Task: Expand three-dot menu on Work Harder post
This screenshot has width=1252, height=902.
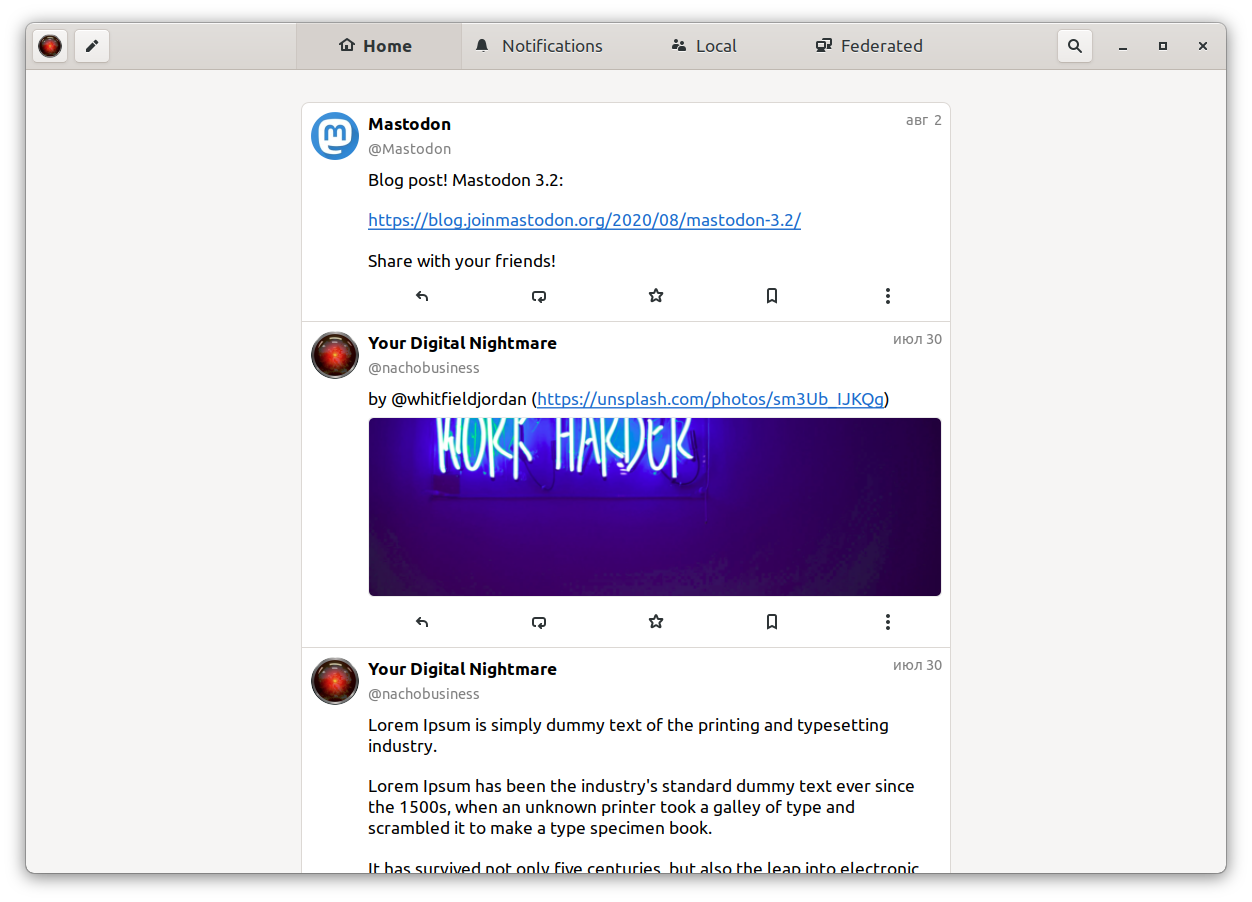Action: pos(887,622)
